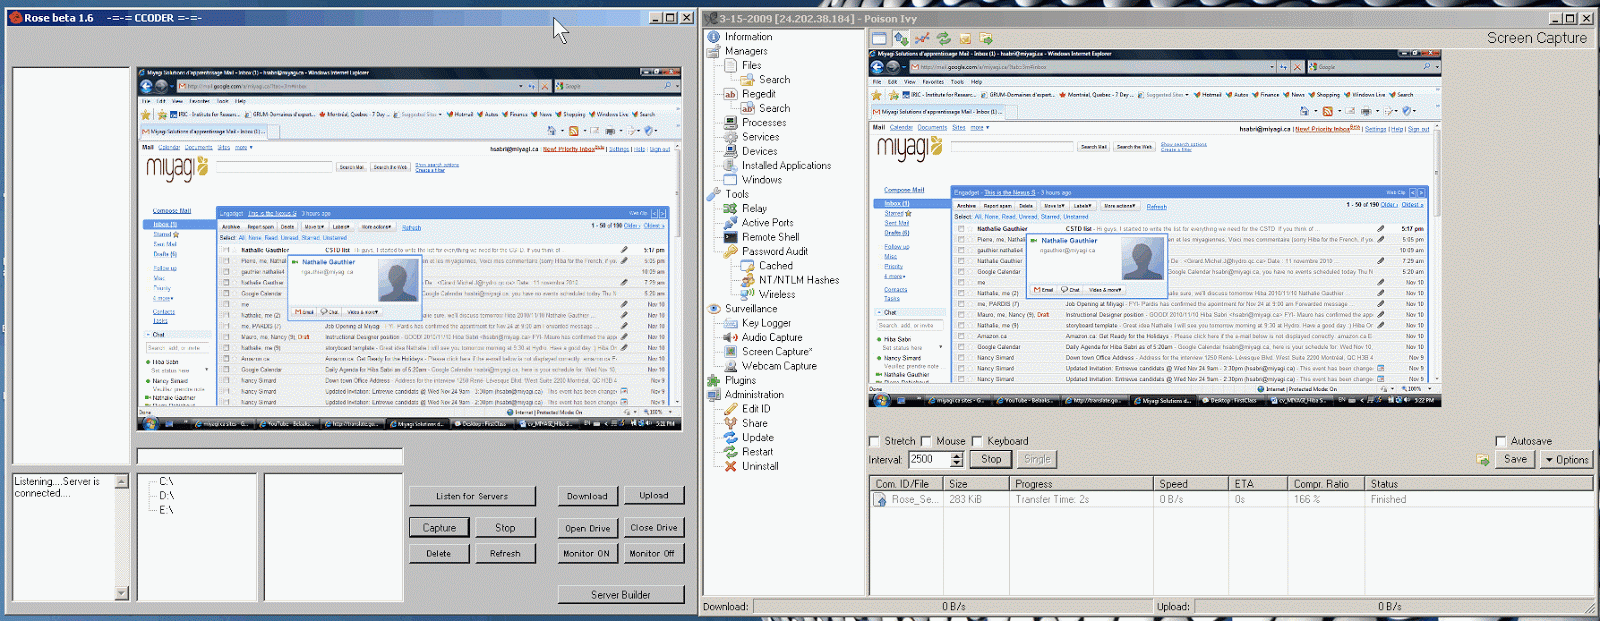Click the Upload button in the Rose window
Screen dimensions: 1600x621
click(x=654, y=495)
